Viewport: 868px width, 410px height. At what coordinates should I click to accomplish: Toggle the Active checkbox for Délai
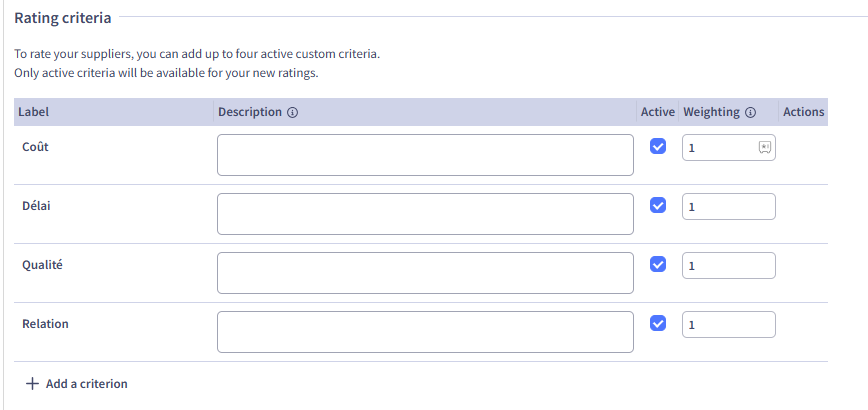(658, 206)
